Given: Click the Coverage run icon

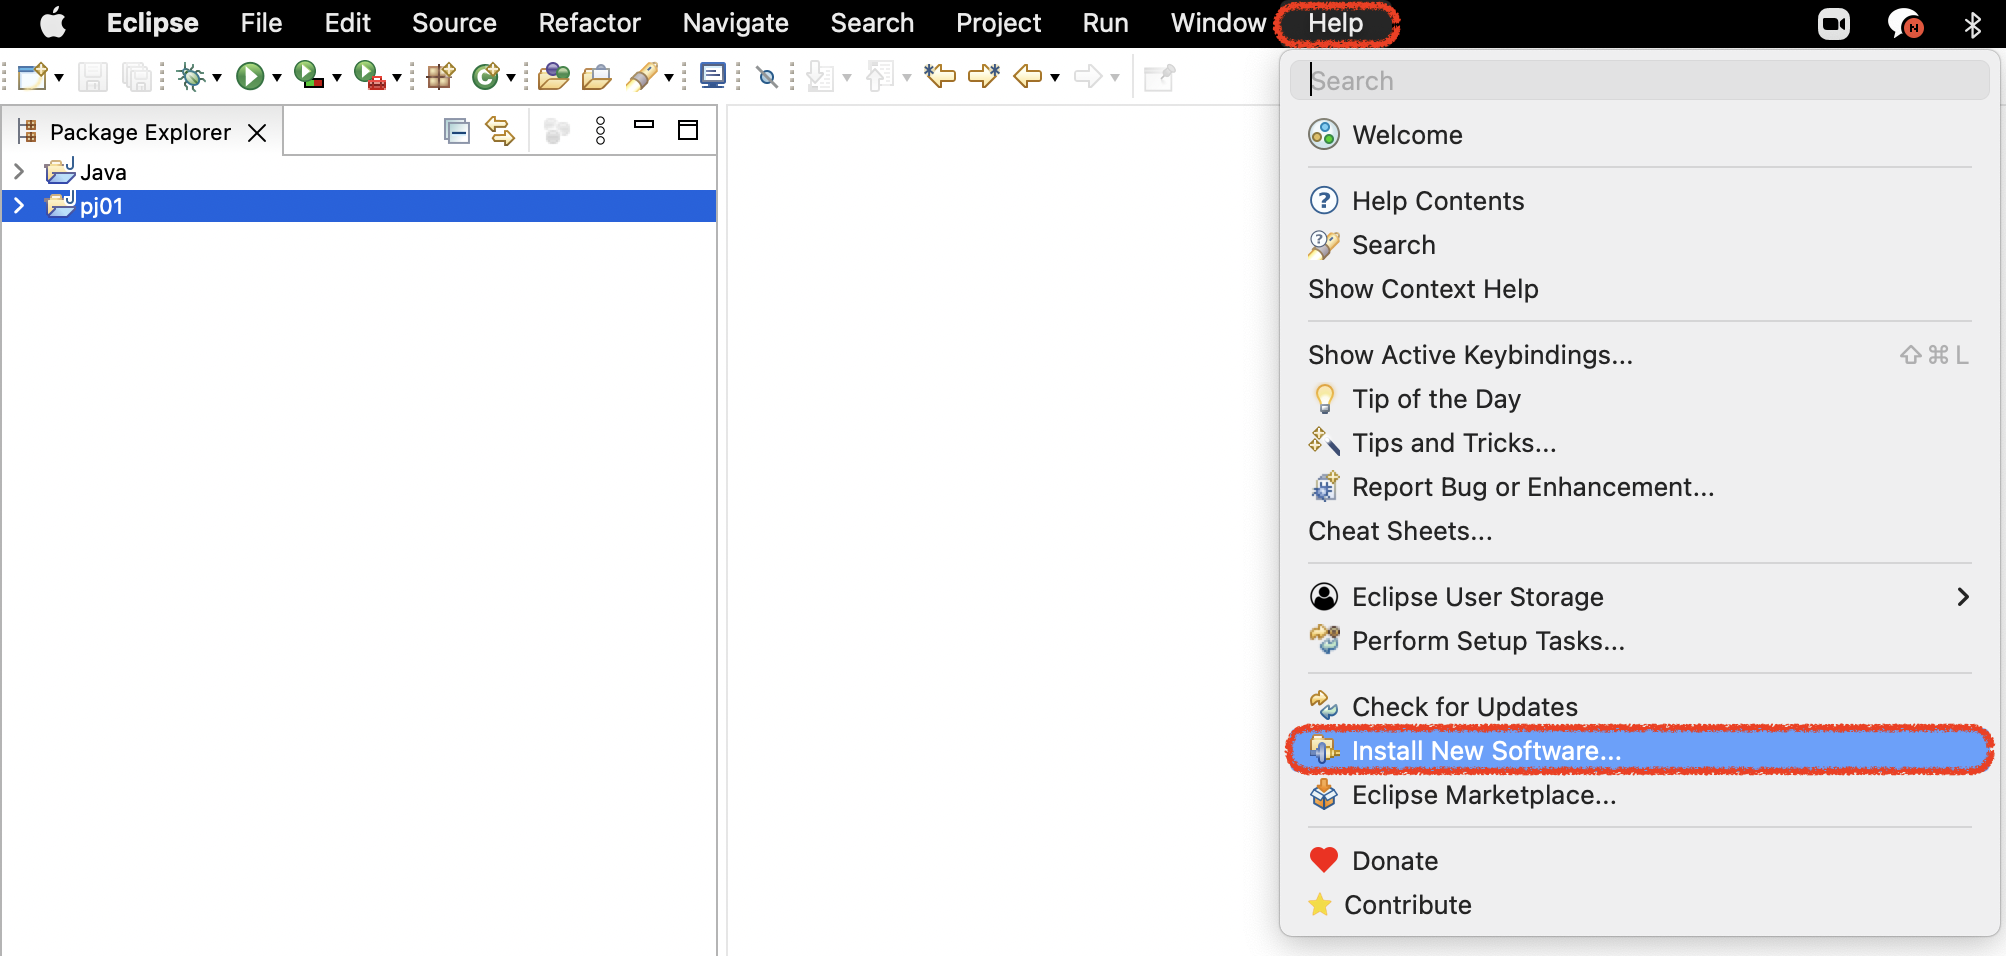Looking at the screenshot, I should [309, 76].
